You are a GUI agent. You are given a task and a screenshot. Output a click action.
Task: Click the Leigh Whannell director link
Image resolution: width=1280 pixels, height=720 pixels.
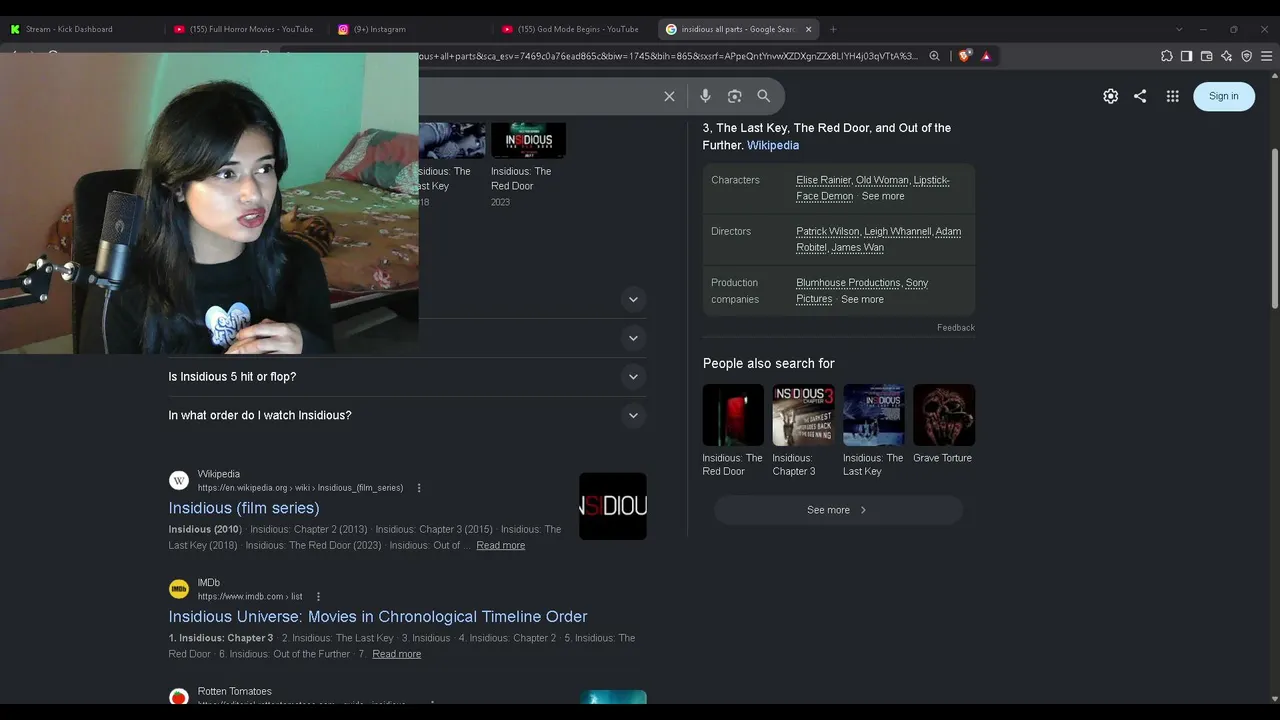click(897, 231)
